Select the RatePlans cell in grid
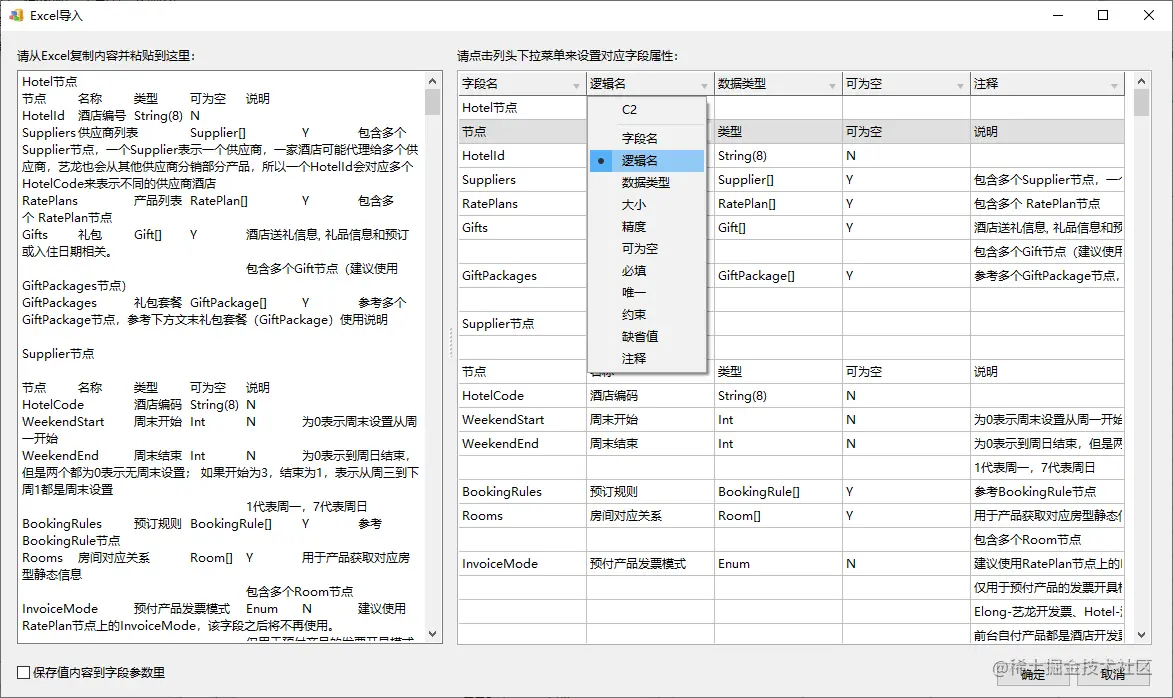This screenshot has width=1173, height=698. pyautogui.click(x=522, y=203)
